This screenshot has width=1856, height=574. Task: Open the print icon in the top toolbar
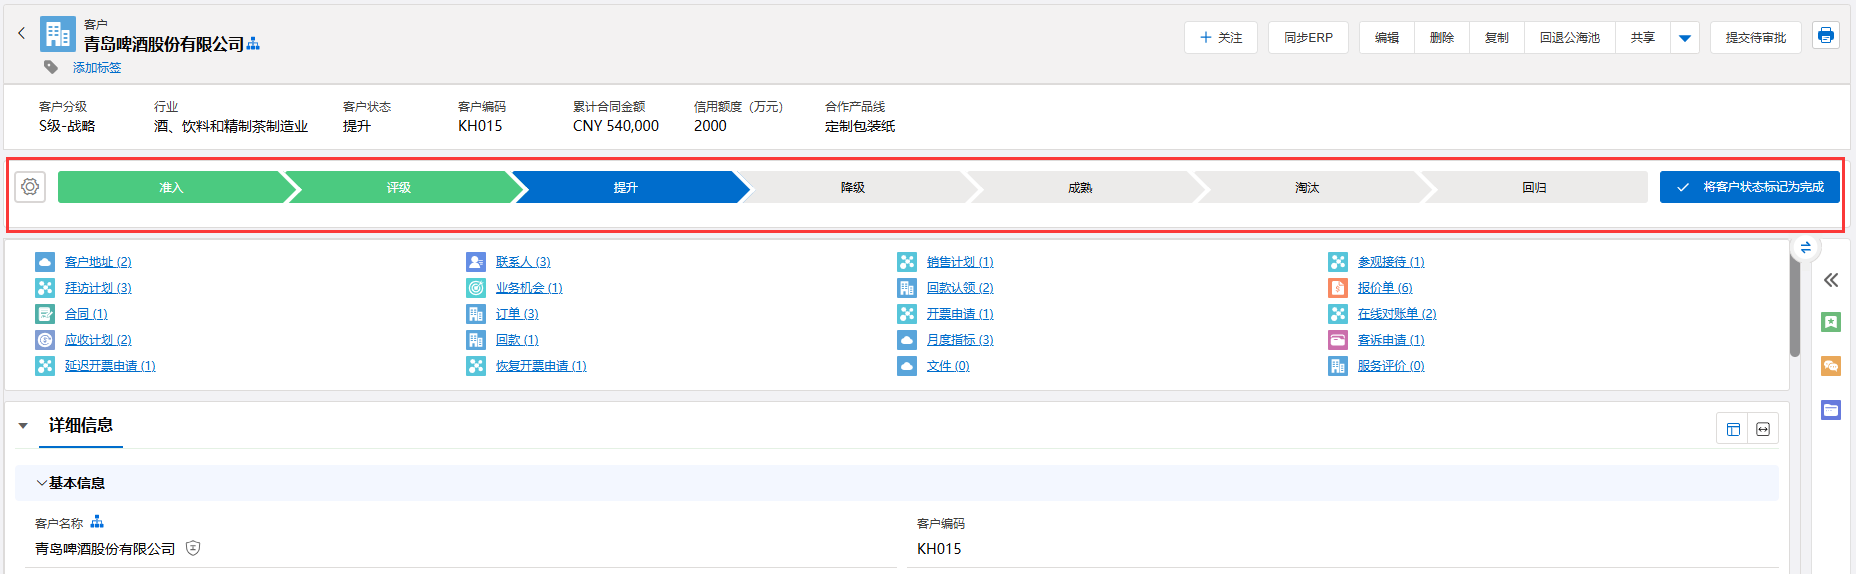(x=1825, y=36)
